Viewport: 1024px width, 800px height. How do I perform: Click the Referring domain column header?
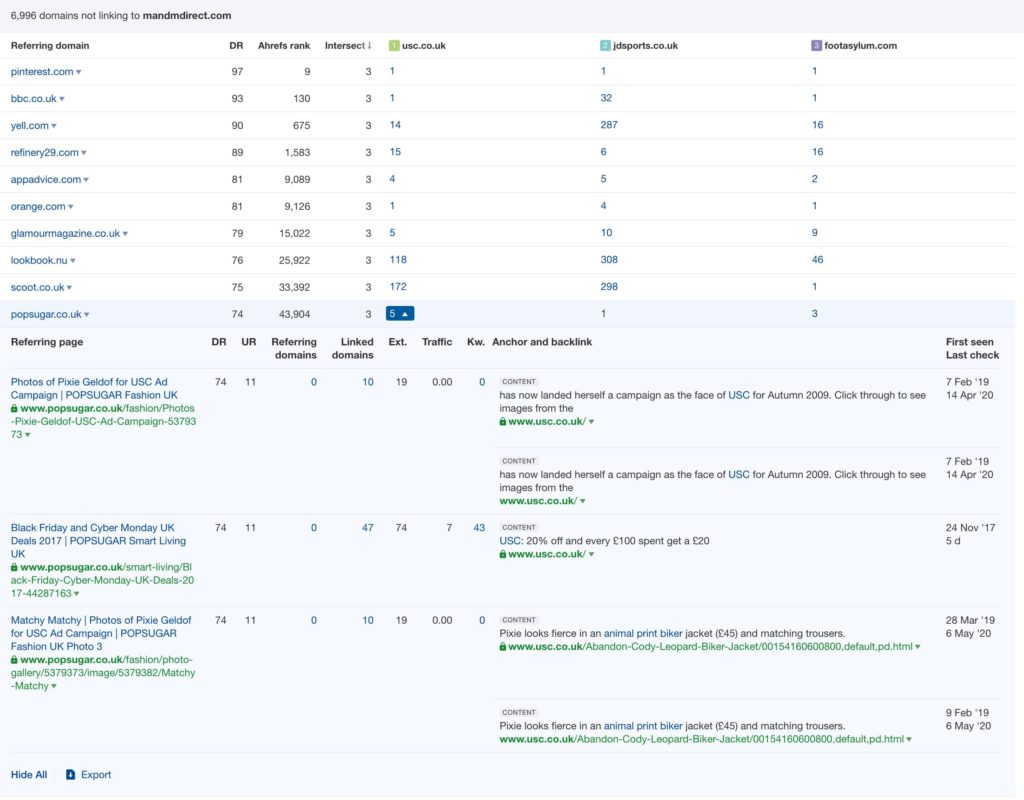50,46
